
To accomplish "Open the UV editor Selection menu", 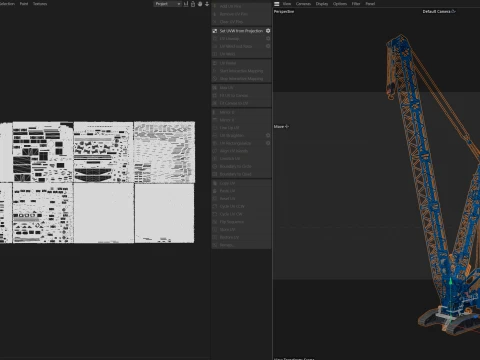I will tap(7, 4).
